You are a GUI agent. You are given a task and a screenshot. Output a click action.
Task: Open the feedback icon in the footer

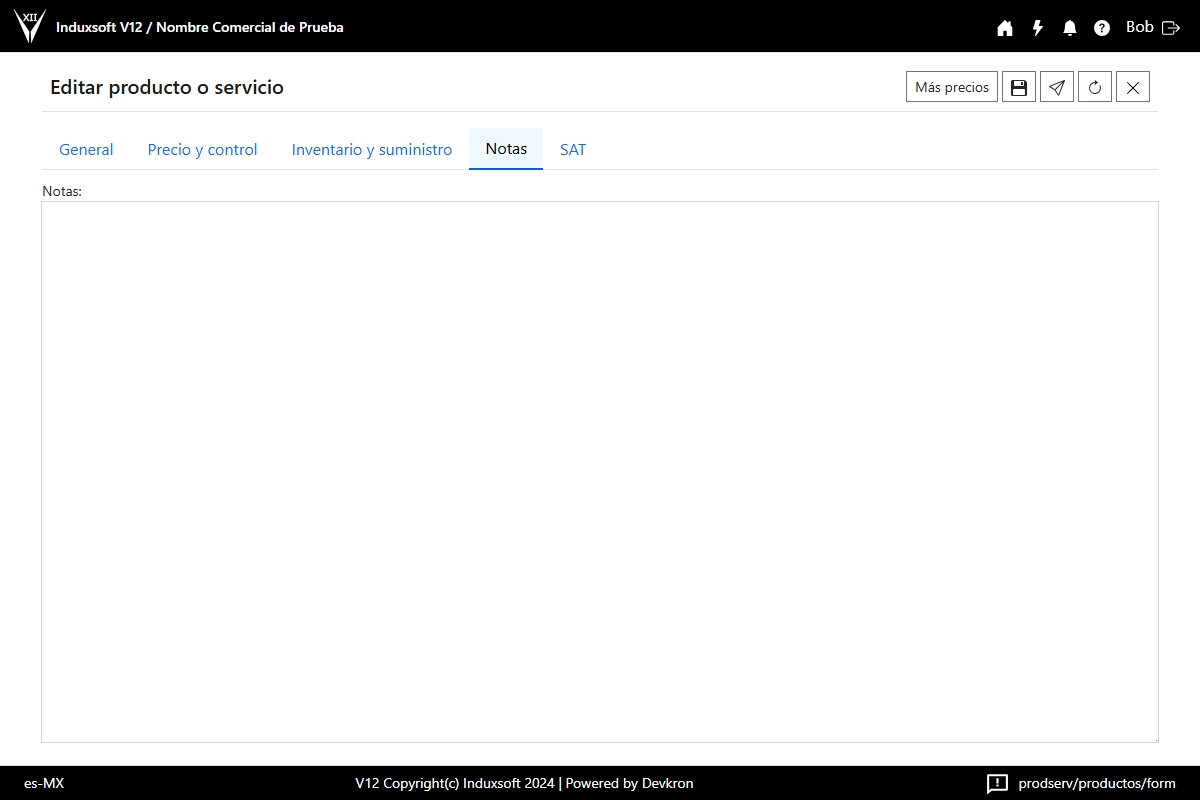(x=997, y=783)
